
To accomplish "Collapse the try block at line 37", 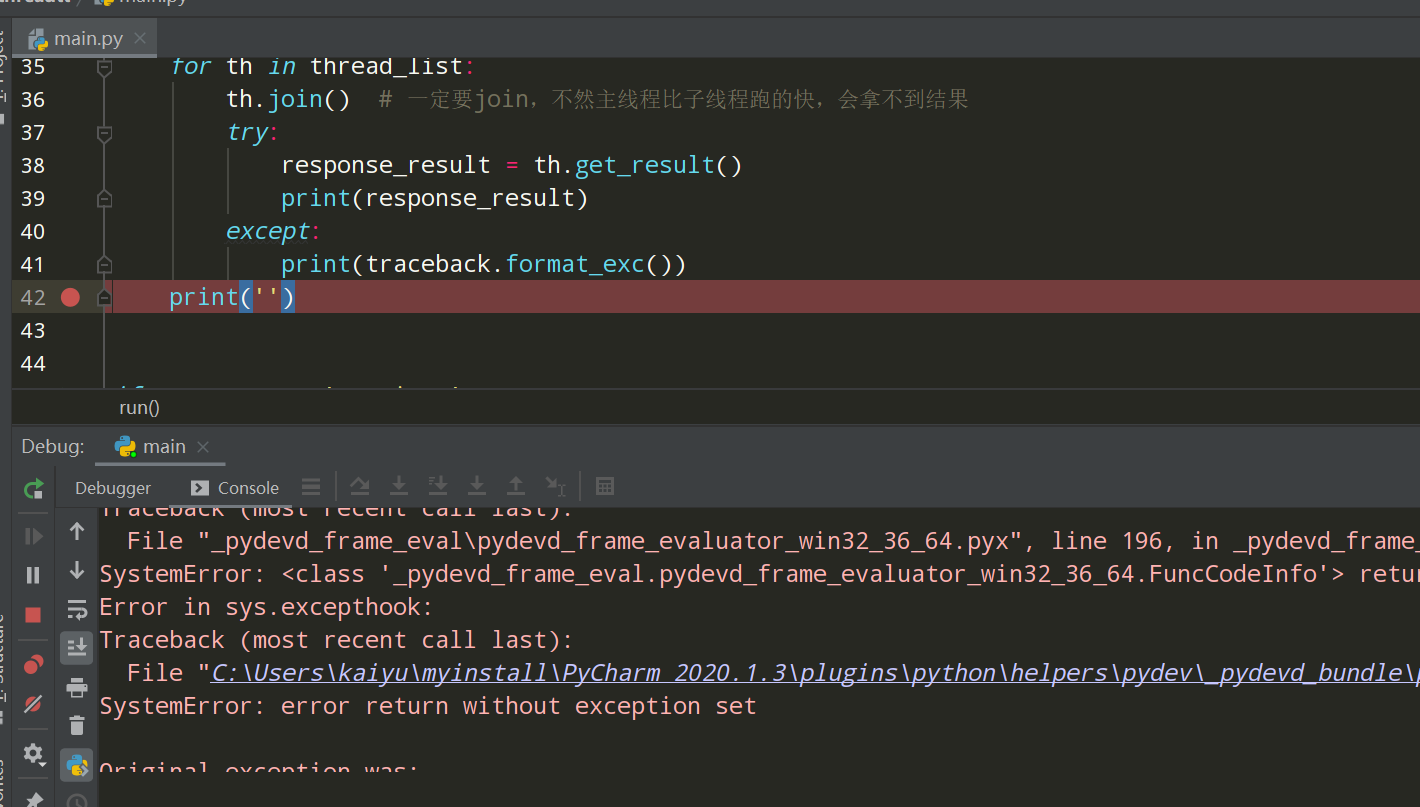I will [x=103, y=132].
